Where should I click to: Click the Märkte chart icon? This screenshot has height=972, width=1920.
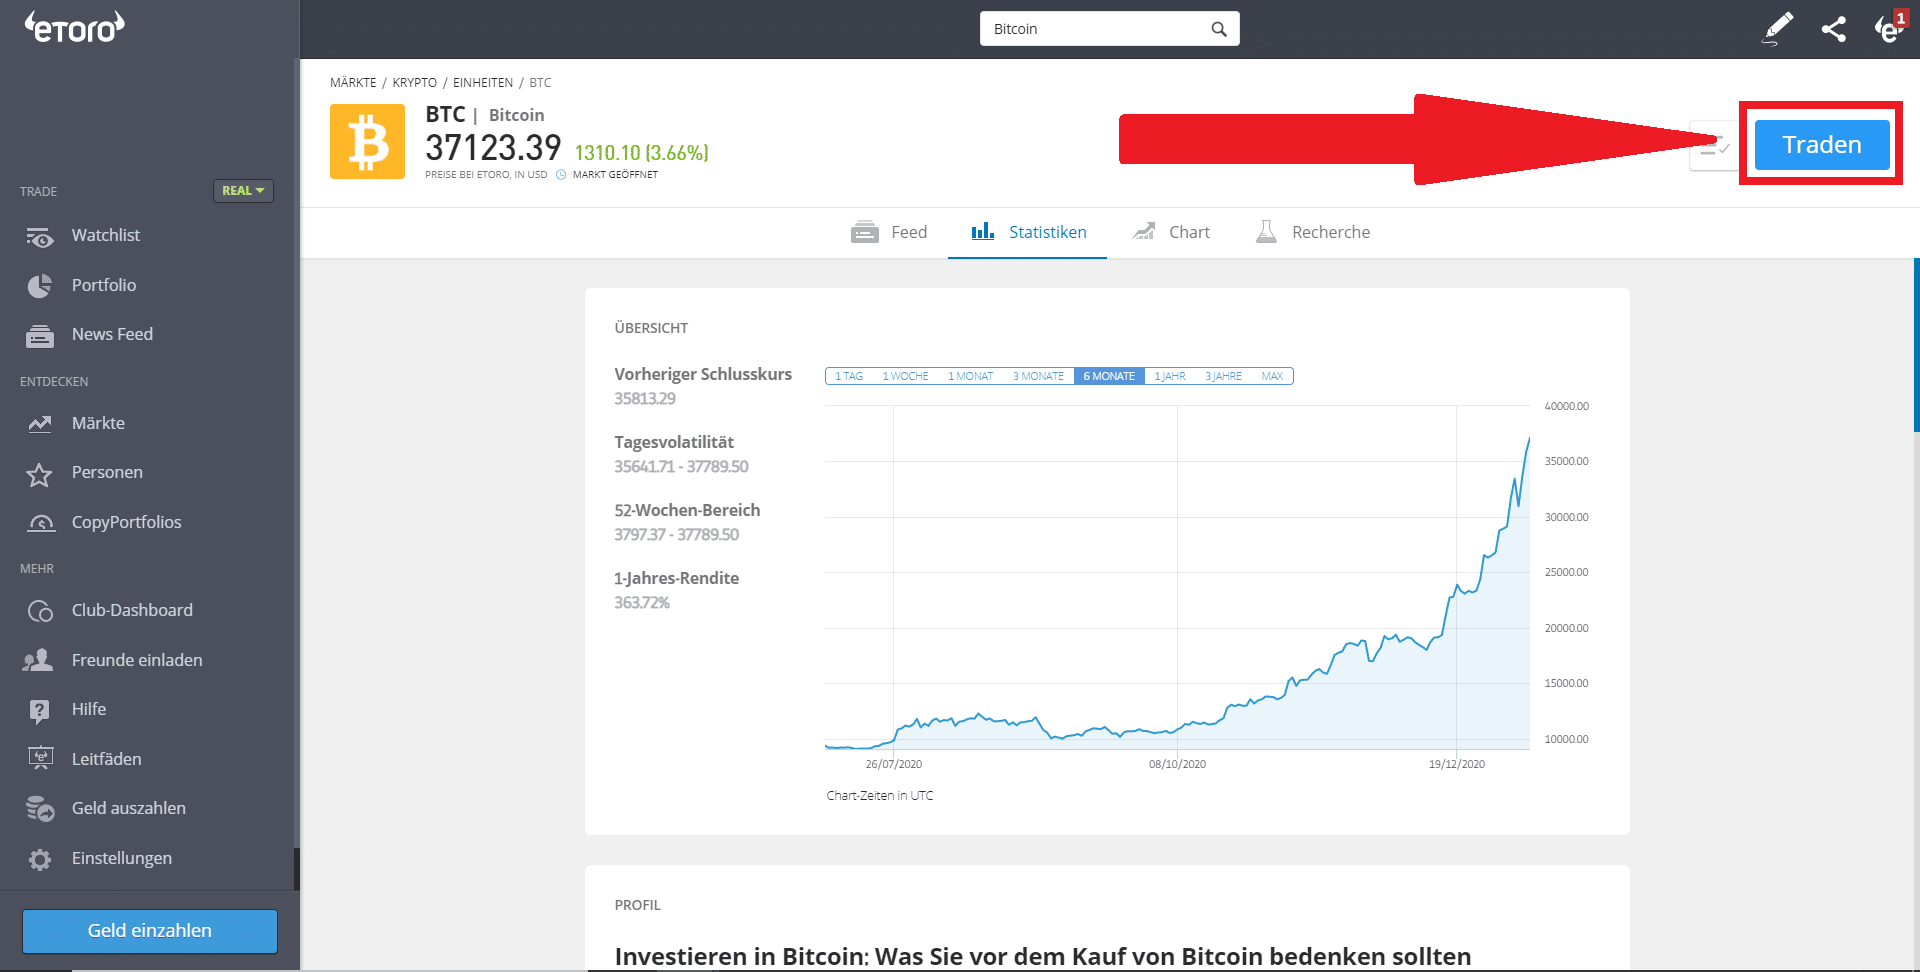[40, 424]
